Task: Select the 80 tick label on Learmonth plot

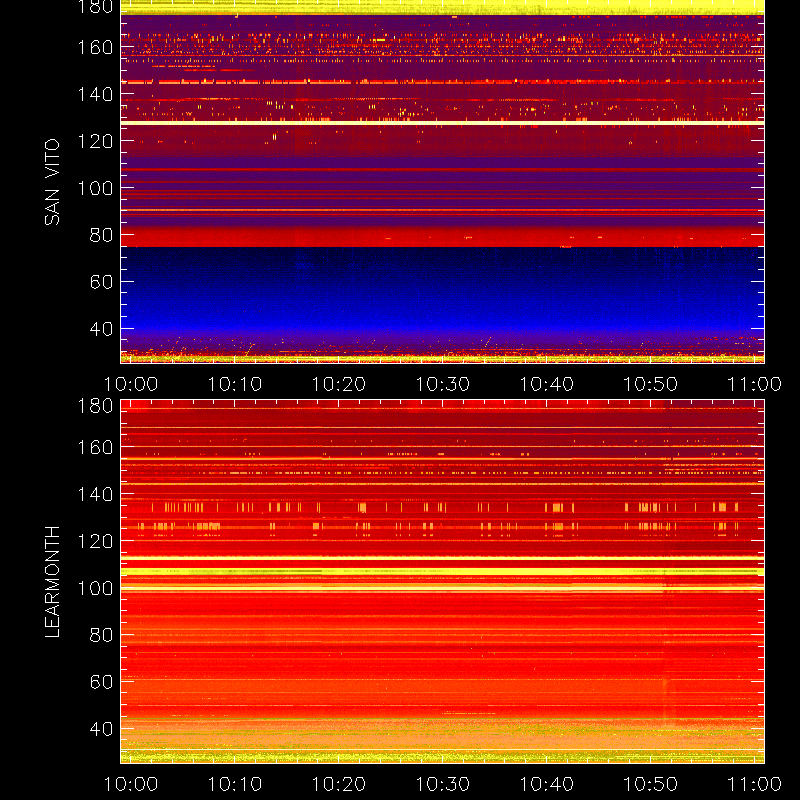Action: (101, 635)
